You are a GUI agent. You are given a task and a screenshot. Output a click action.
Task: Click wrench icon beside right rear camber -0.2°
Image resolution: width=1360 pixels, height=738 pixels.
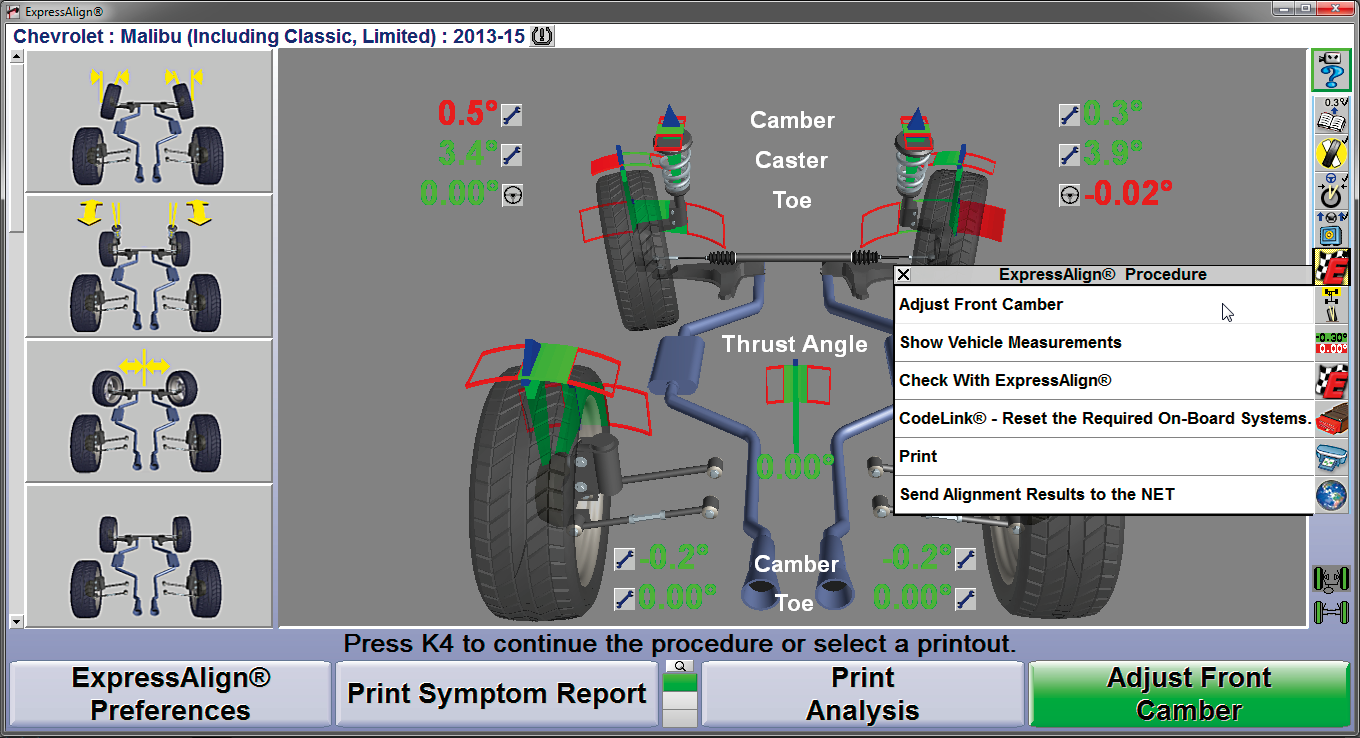(965, 558)
